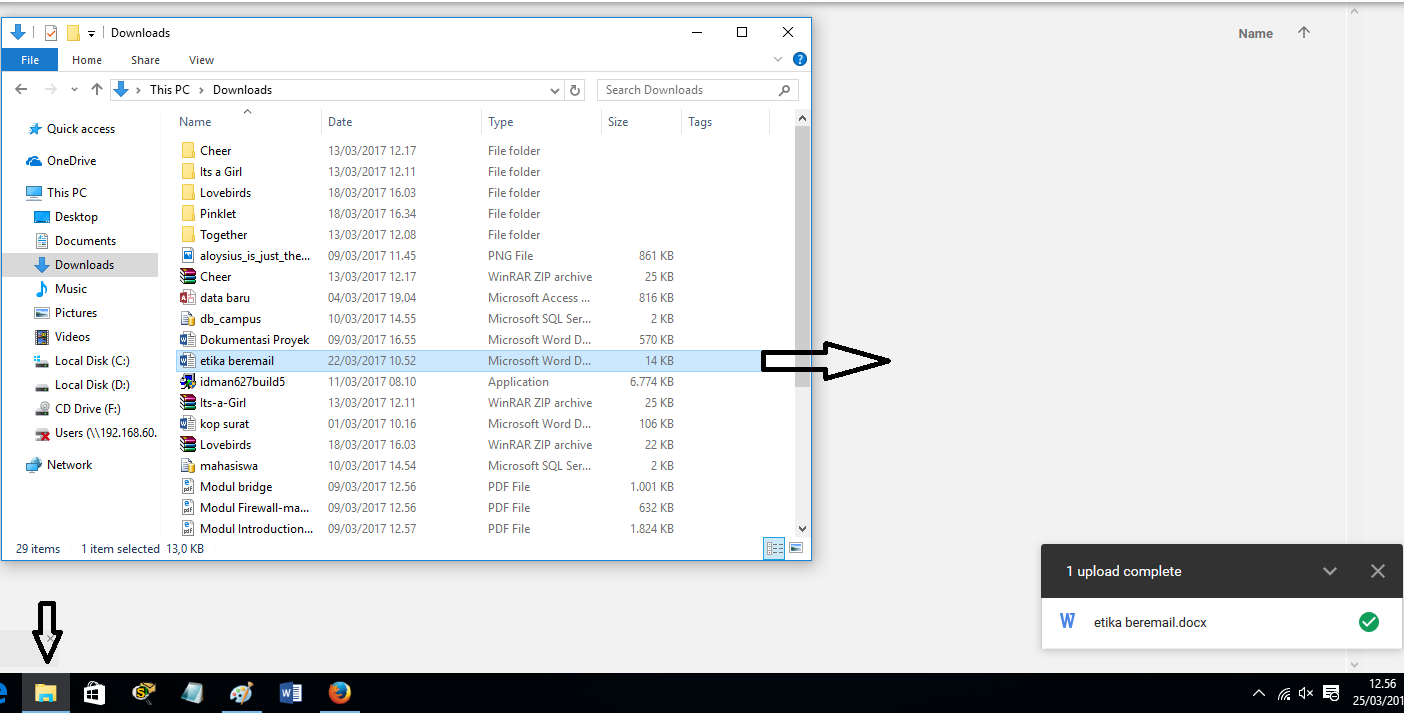Screen dimensions: 1404x713
Task: Dismiss the upload complete notification
Action: point(1378,572)
